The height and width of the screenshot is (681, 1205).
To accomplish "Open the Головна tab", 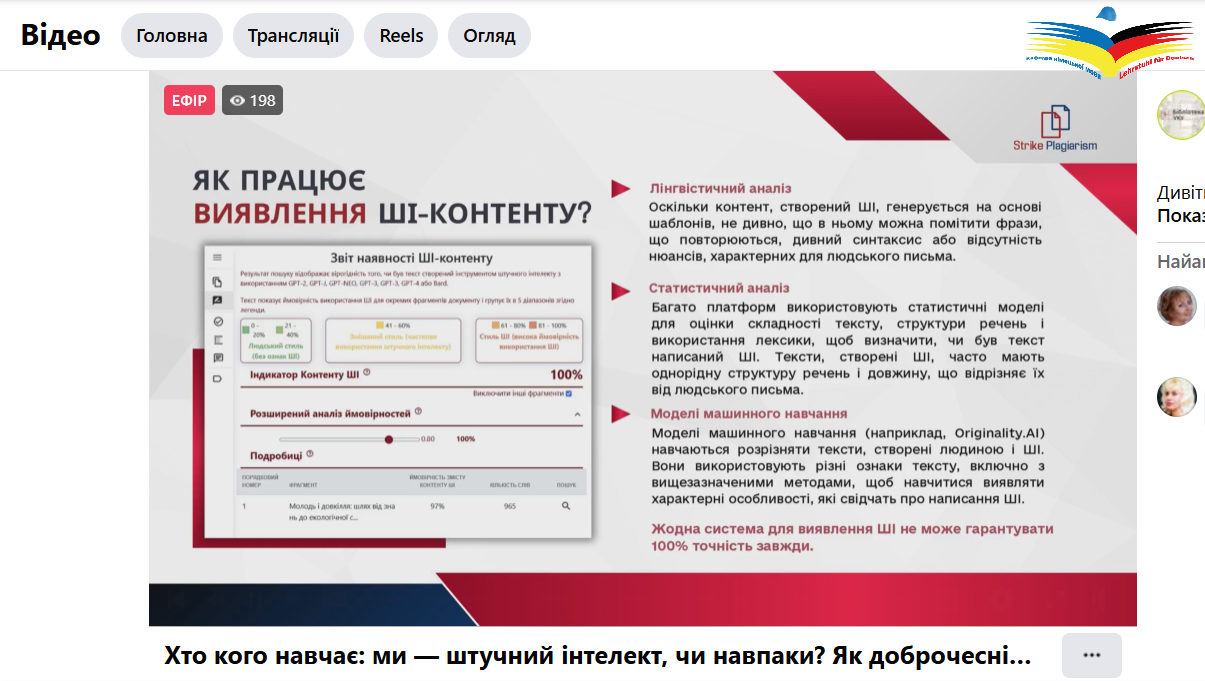I will tap(172, 36).
